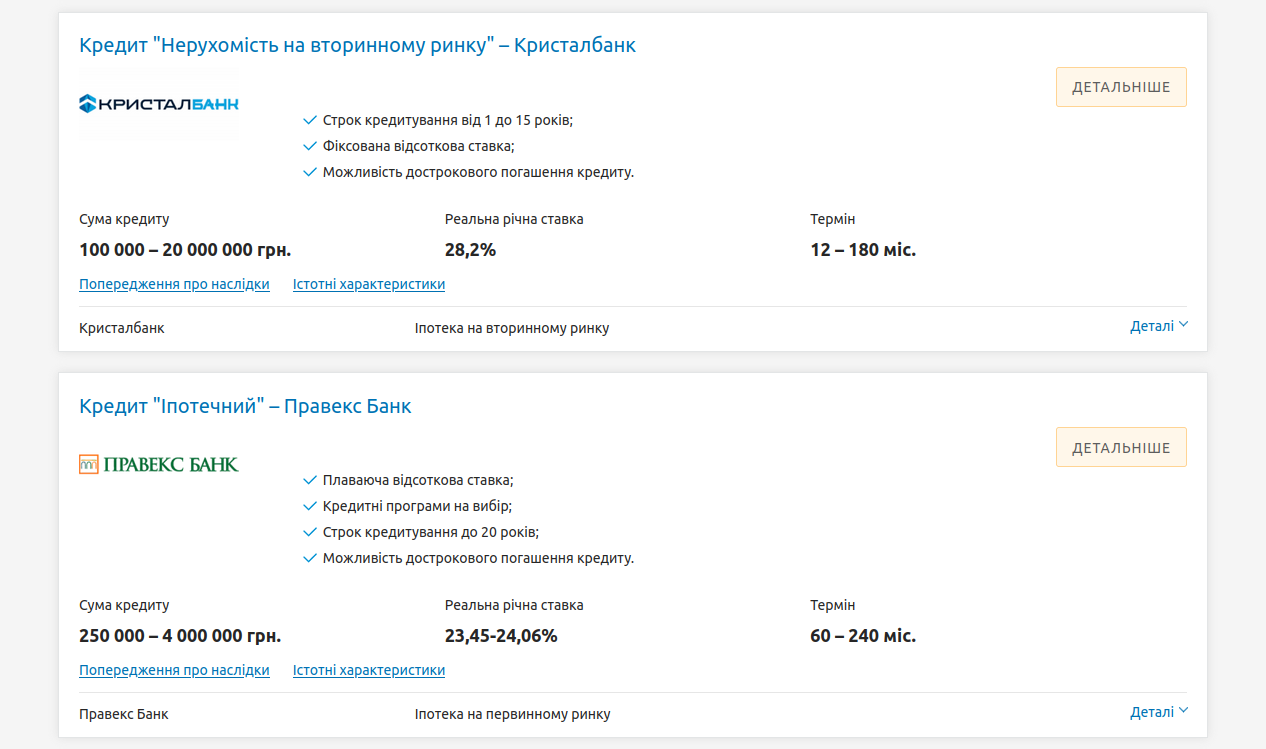Click checkmark icon beside Строк кредитування до 20 років
The width and height of the screenshot is (1266, 749).
[310, 532]
